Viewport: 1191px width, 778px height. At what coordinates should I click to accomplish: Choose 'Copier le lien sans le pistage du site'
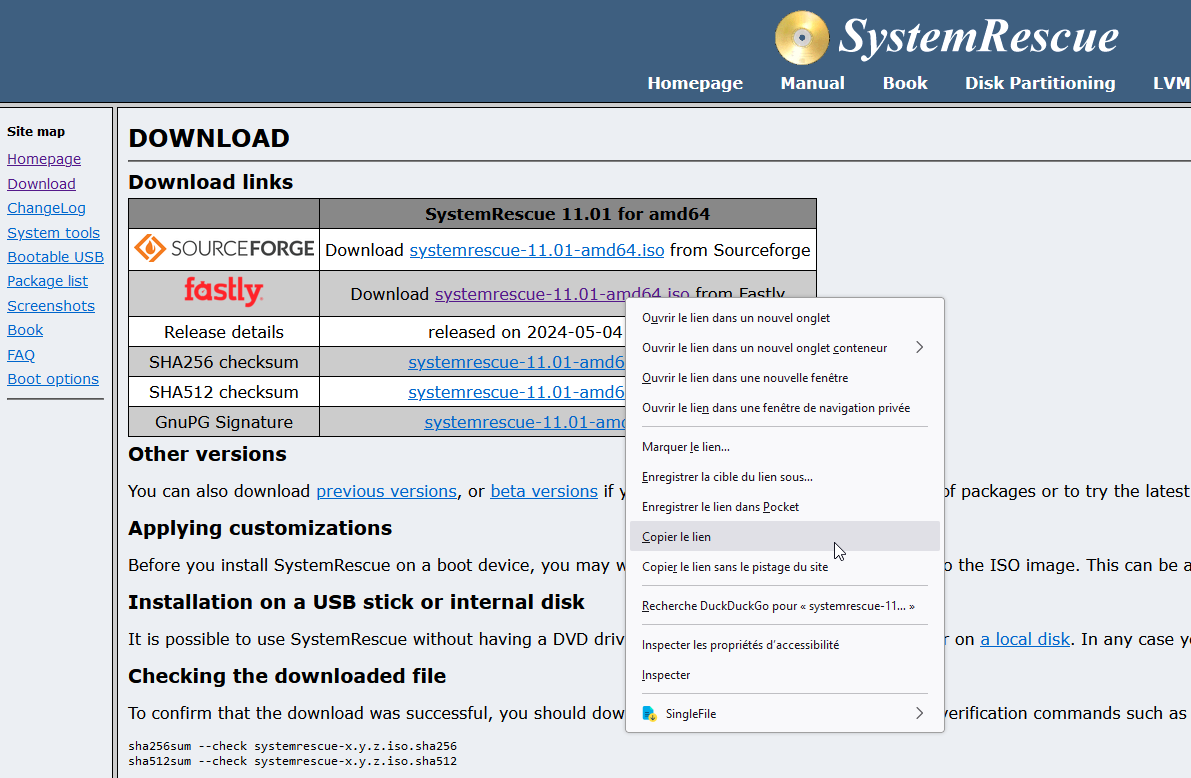click(x=785, y=567)
